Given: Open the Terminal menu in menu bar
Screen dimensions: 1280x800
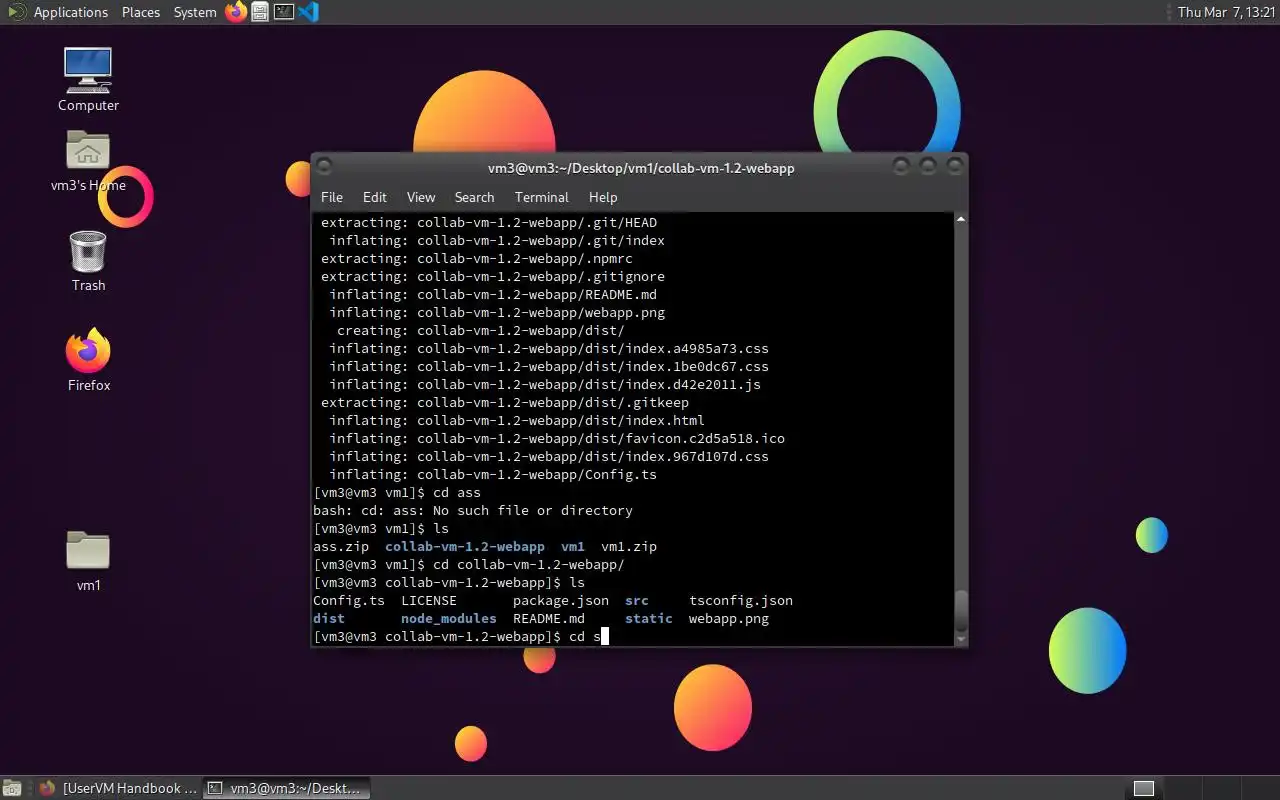Looking at the screenshot, I should pos(542,197).
